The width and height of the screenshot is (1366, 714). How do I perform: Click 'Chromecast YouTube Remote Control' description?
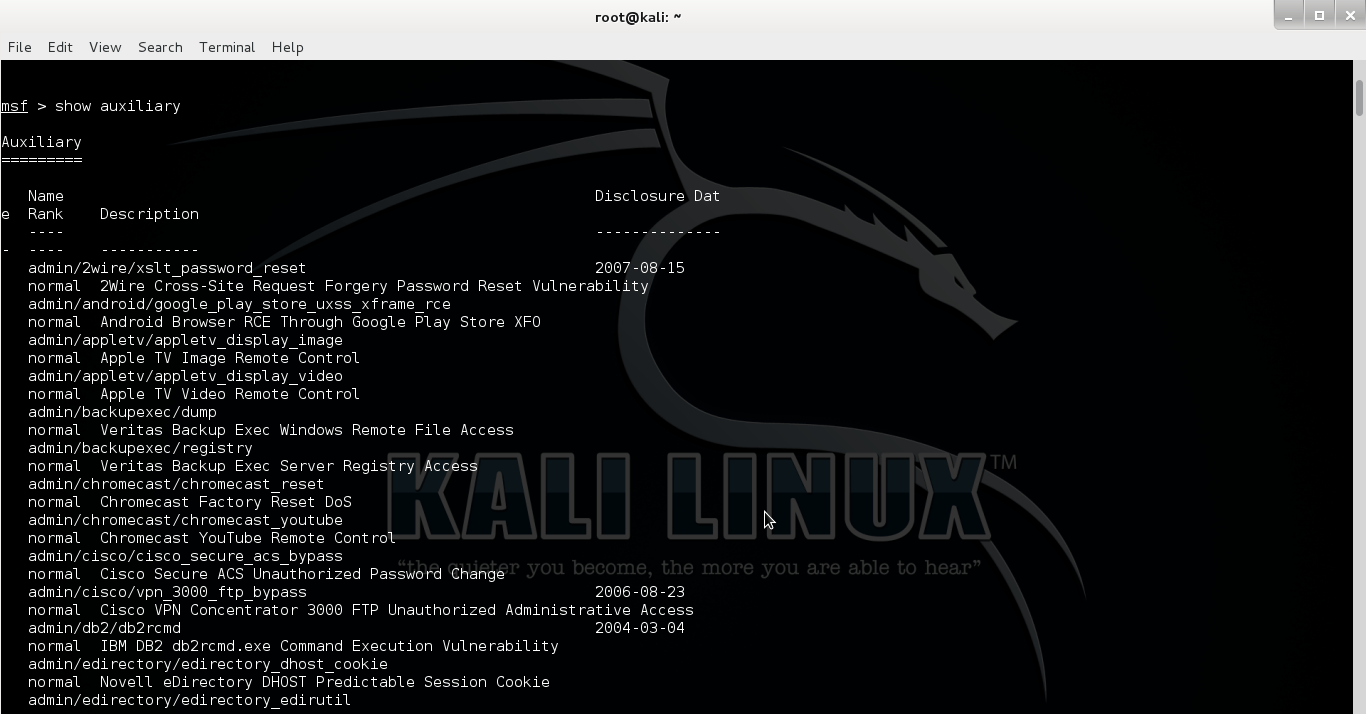(x=248, y=538)
